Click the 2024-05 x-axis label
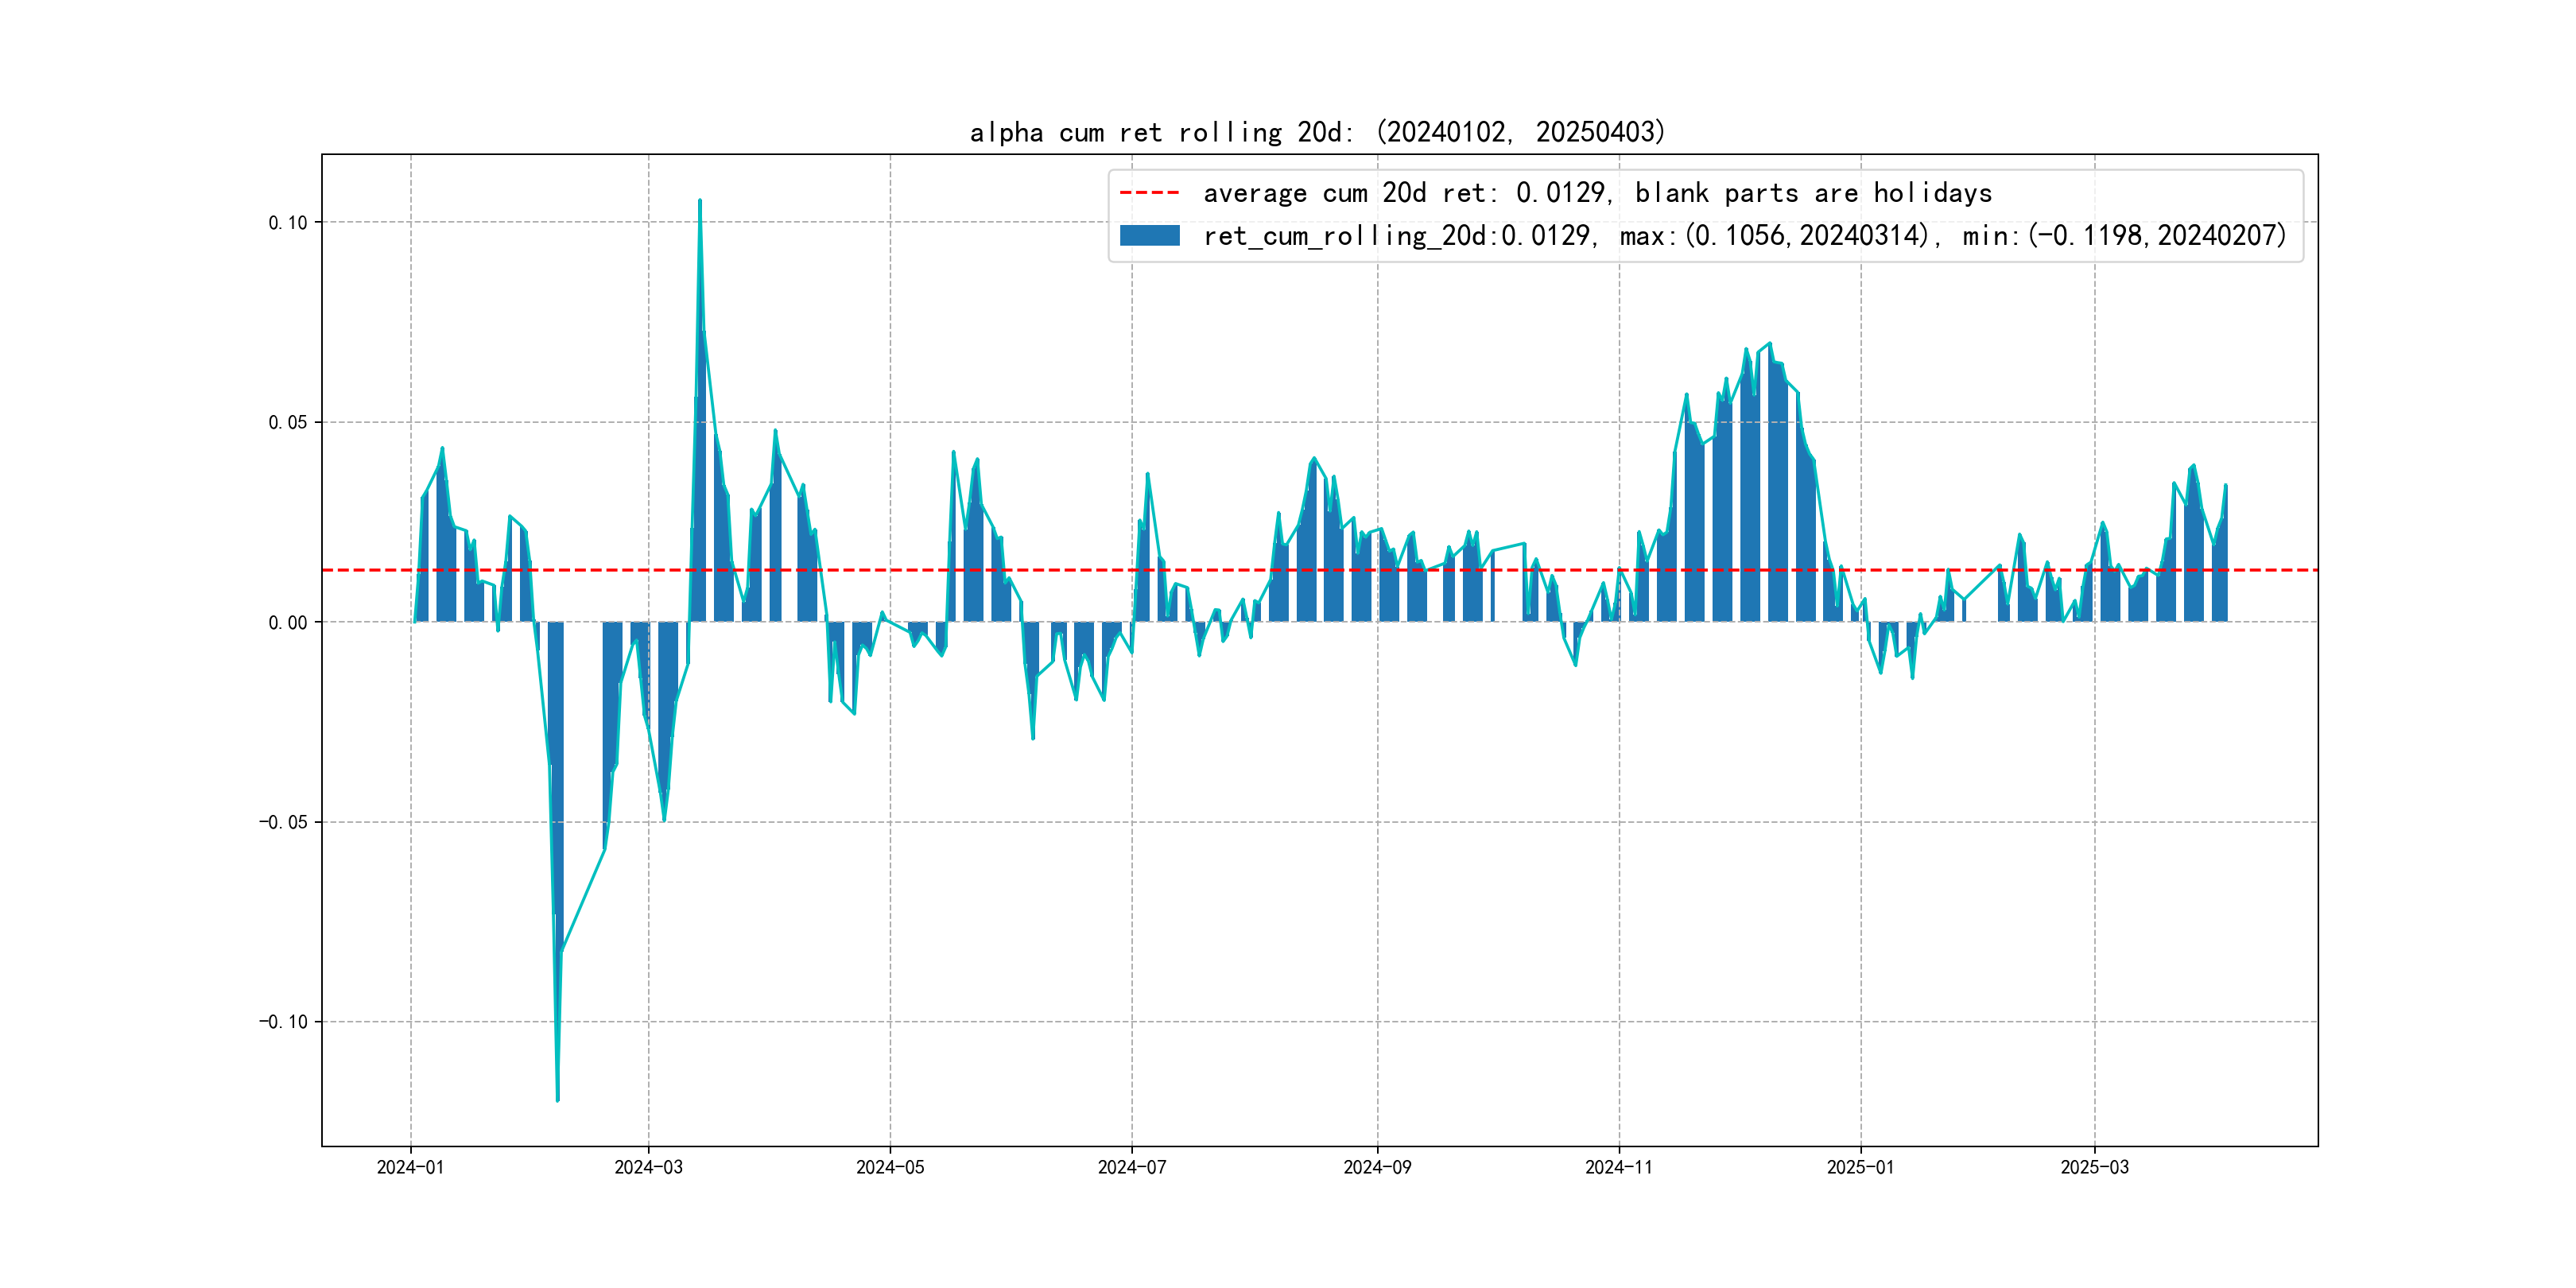 pyautogui.click(x=890, y=1167)
